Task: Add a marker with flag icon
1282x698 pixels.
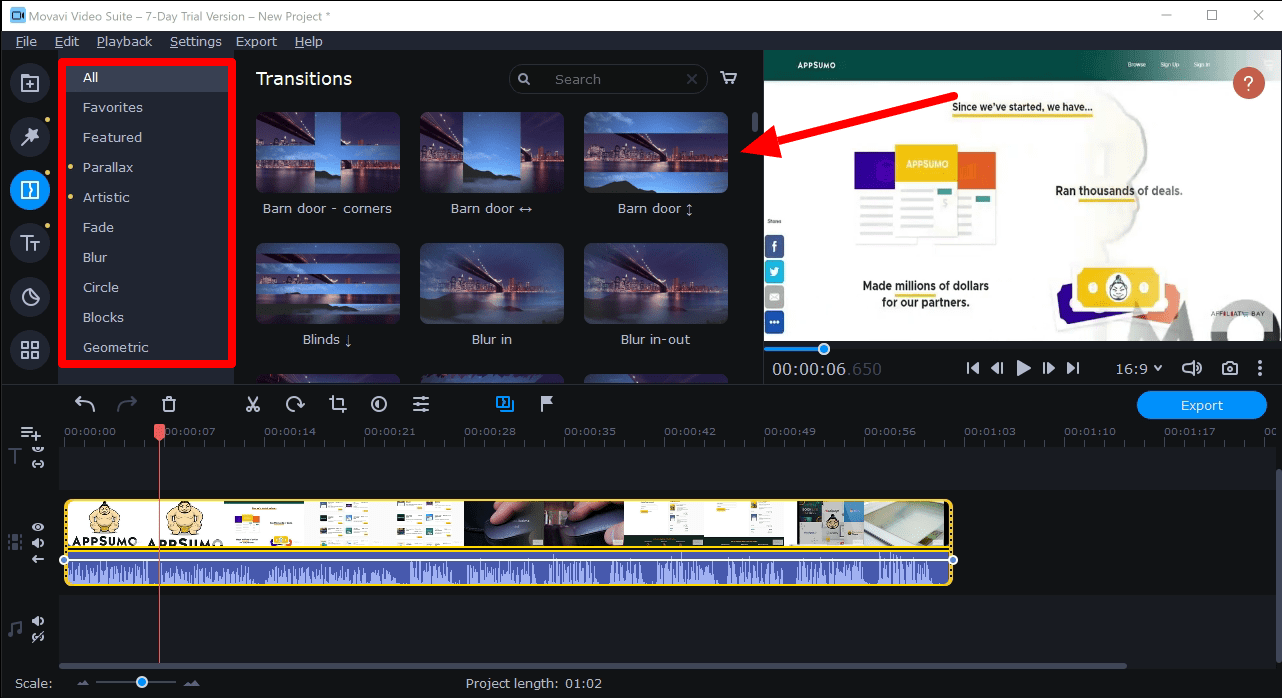Action: pos(547,404)
